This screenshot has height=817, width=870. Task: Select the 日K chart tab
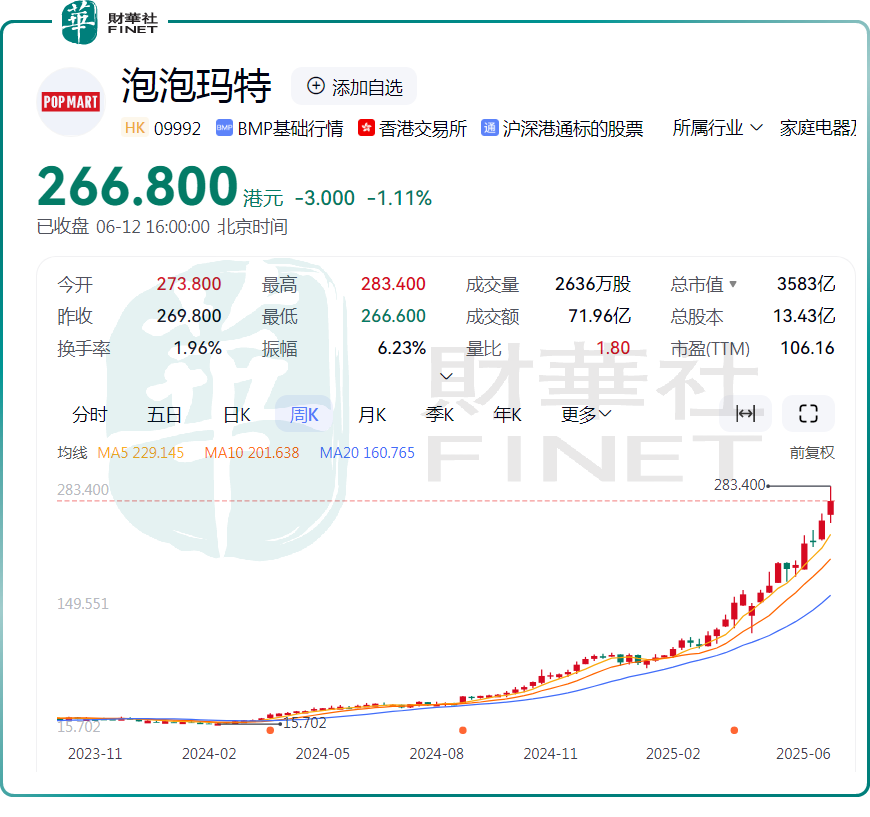(237, 414)
